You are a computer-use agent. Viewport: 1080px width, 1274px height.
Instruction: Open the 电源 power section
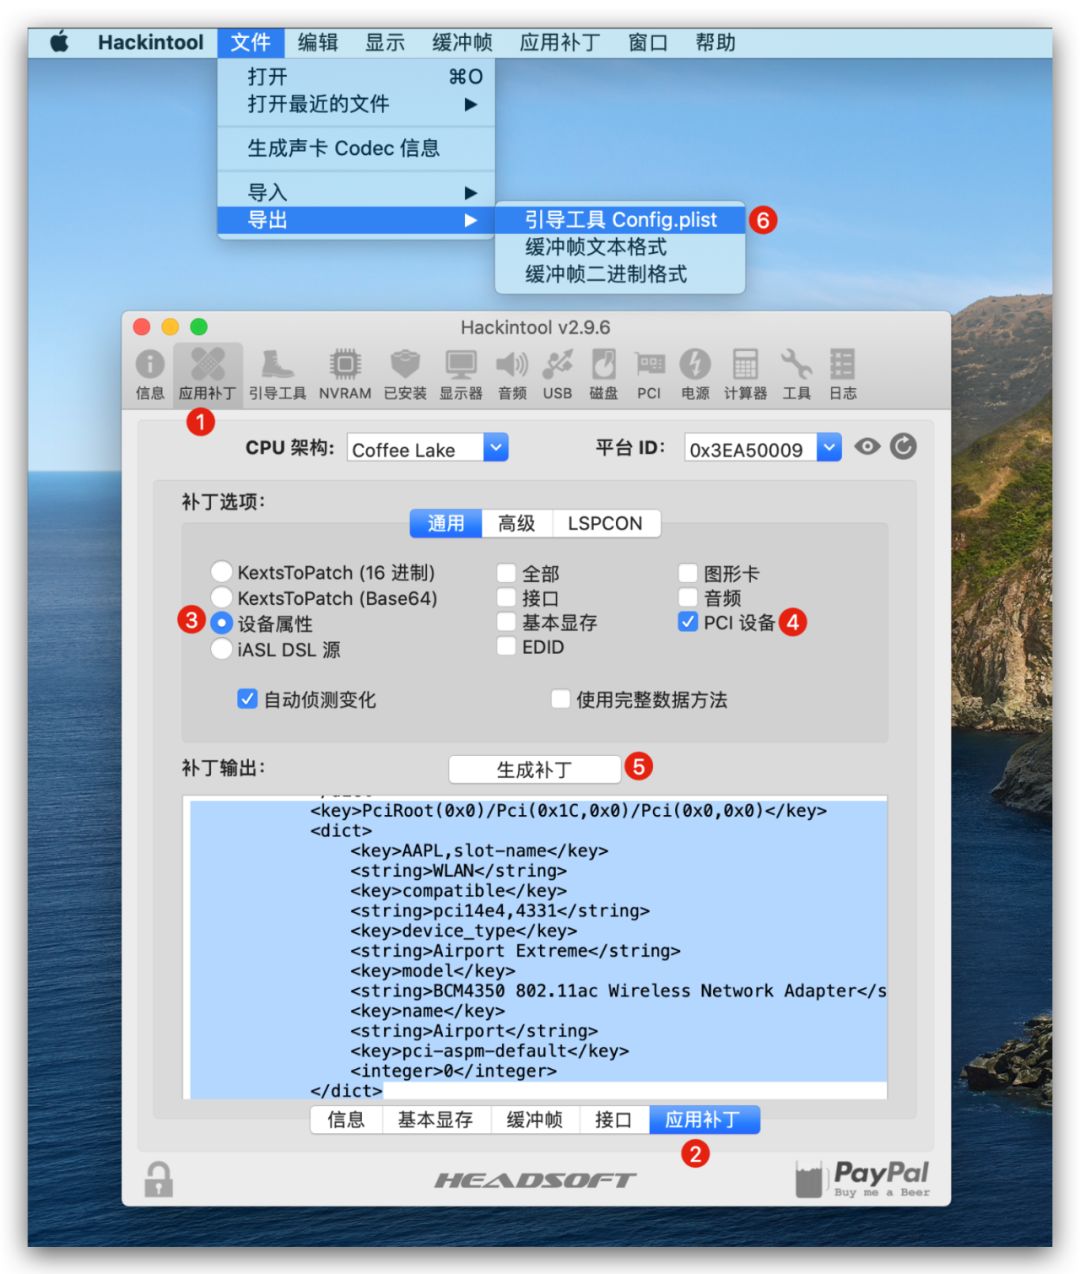tap(695, 374)
